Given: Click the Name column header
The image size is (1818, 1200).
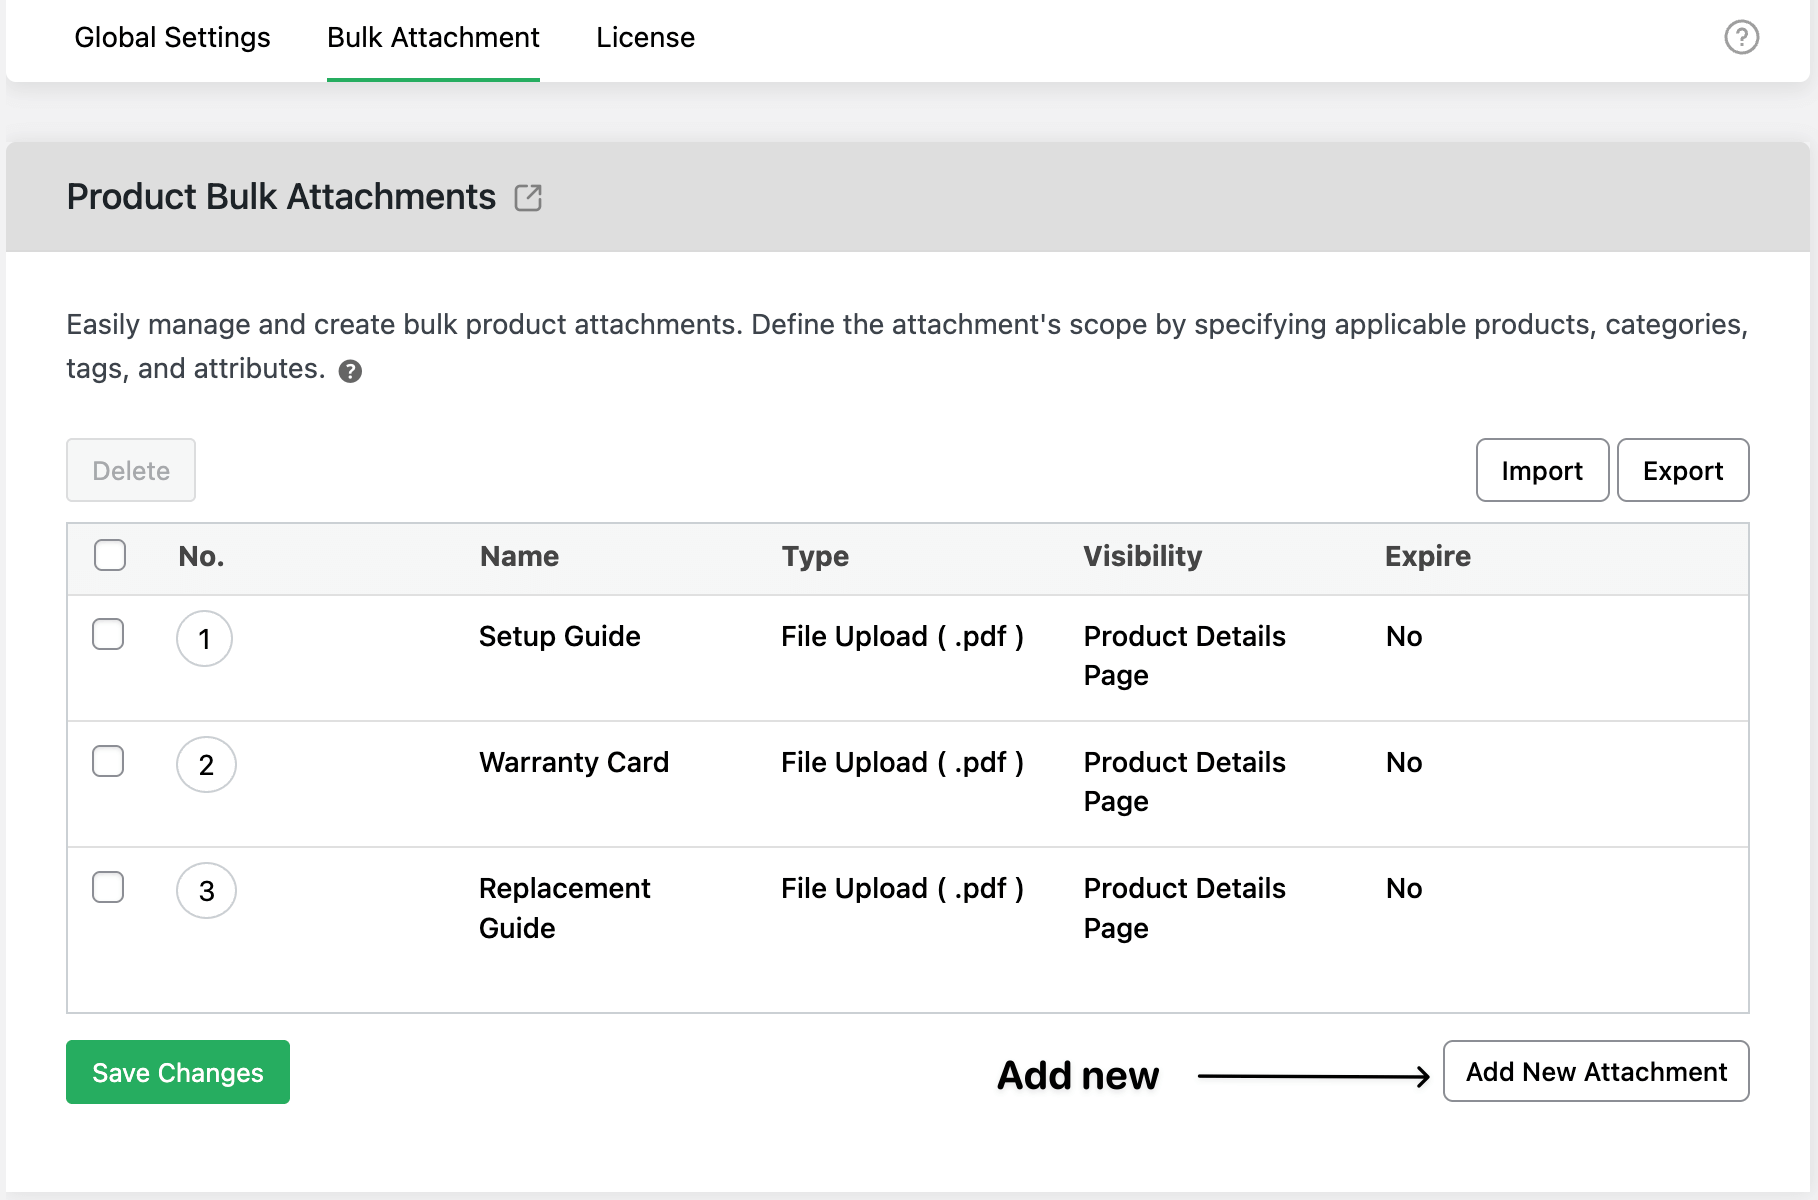Looking at the screenshot, I should tap(519, 556).
